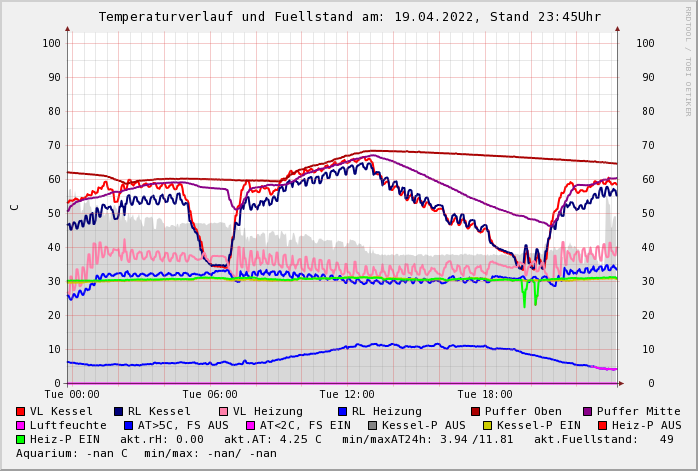This screenshot has width=698, height=471.
Task: Click the Tue 00:00 x-axis label
Action: pyautogui.click(x=72, y=394)
